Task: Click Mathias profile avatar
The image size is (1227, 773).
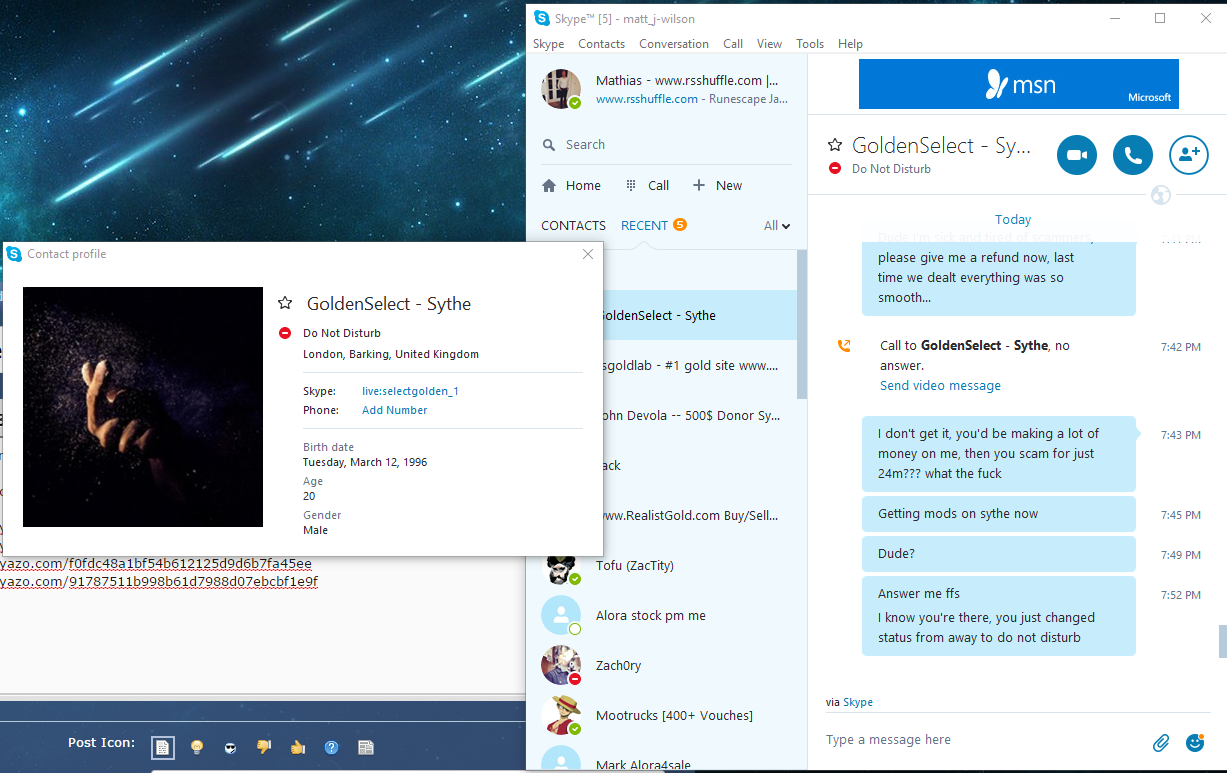Action: 561,89
